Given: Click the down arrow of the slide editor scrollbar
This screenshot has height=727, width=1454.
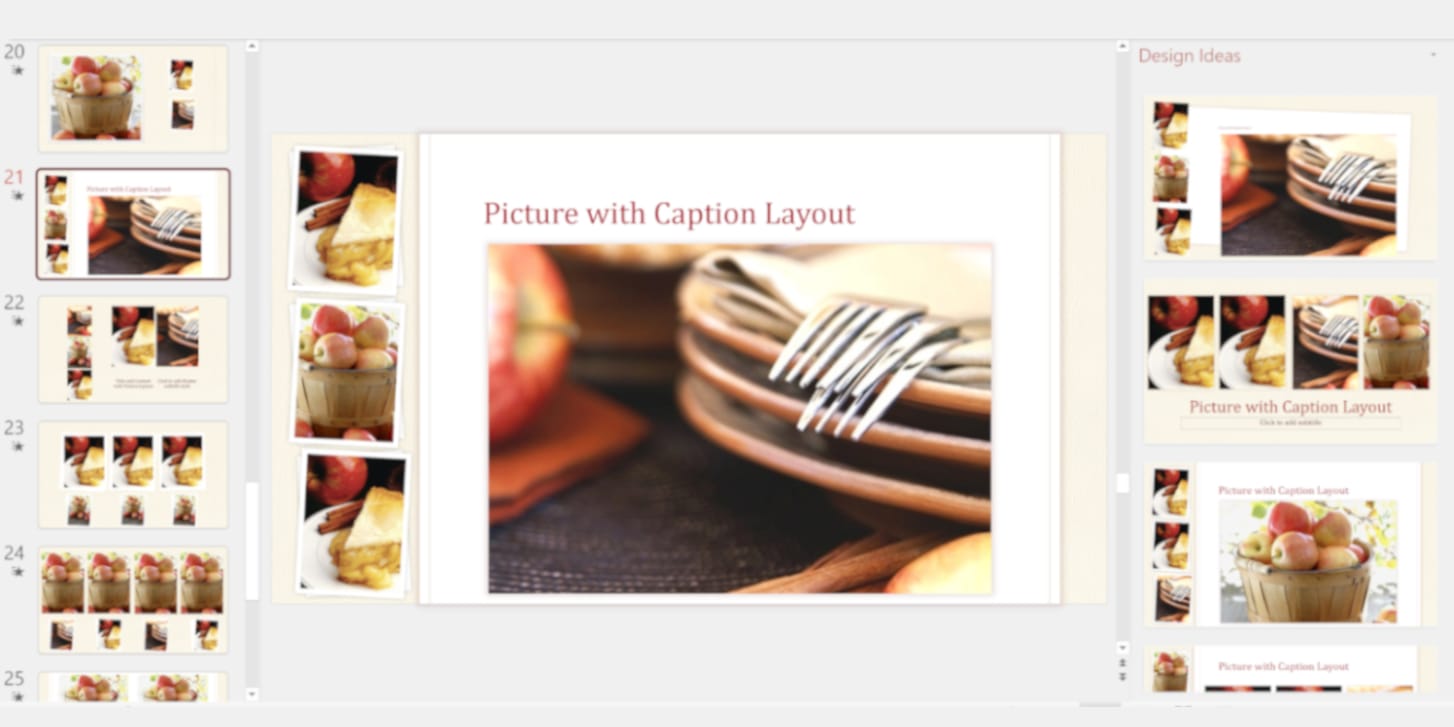Looking at the screenshot, I should coord(1122,648).
